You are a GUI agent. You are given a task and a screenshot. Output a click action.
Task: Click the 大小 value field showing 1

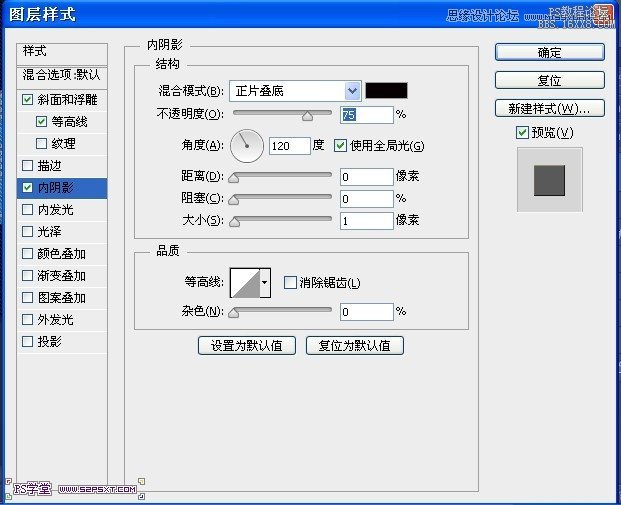pyautogui.click(x=367, y=221)
